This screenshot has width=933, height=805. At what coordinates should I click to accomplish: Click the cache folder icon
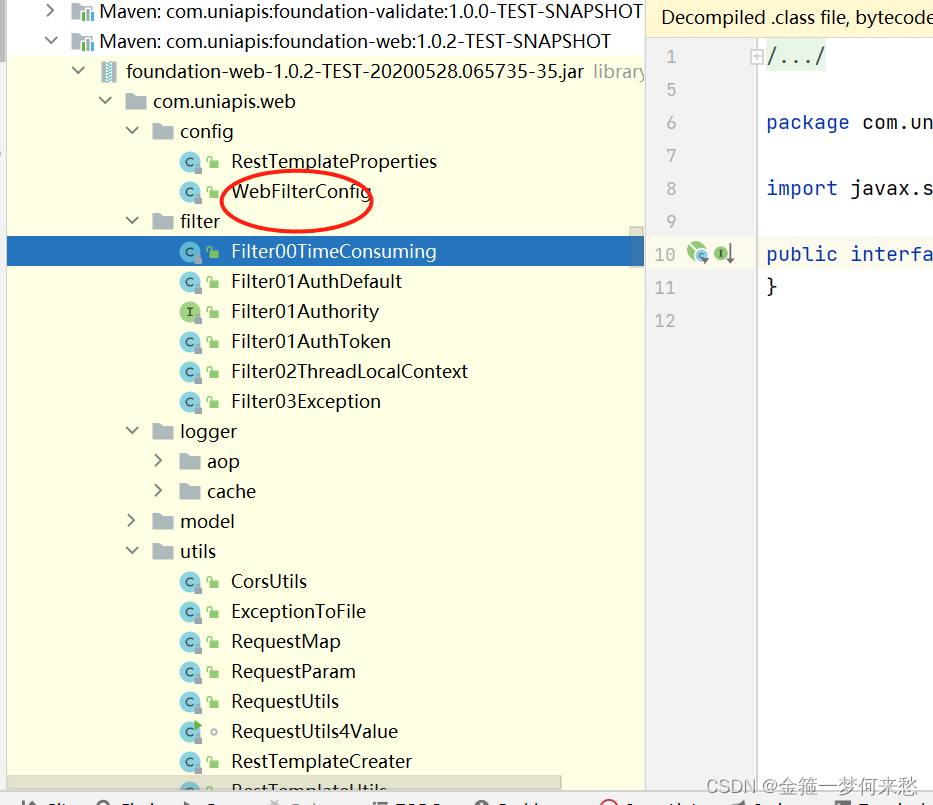pyautogui.click(x=190, y=491)
